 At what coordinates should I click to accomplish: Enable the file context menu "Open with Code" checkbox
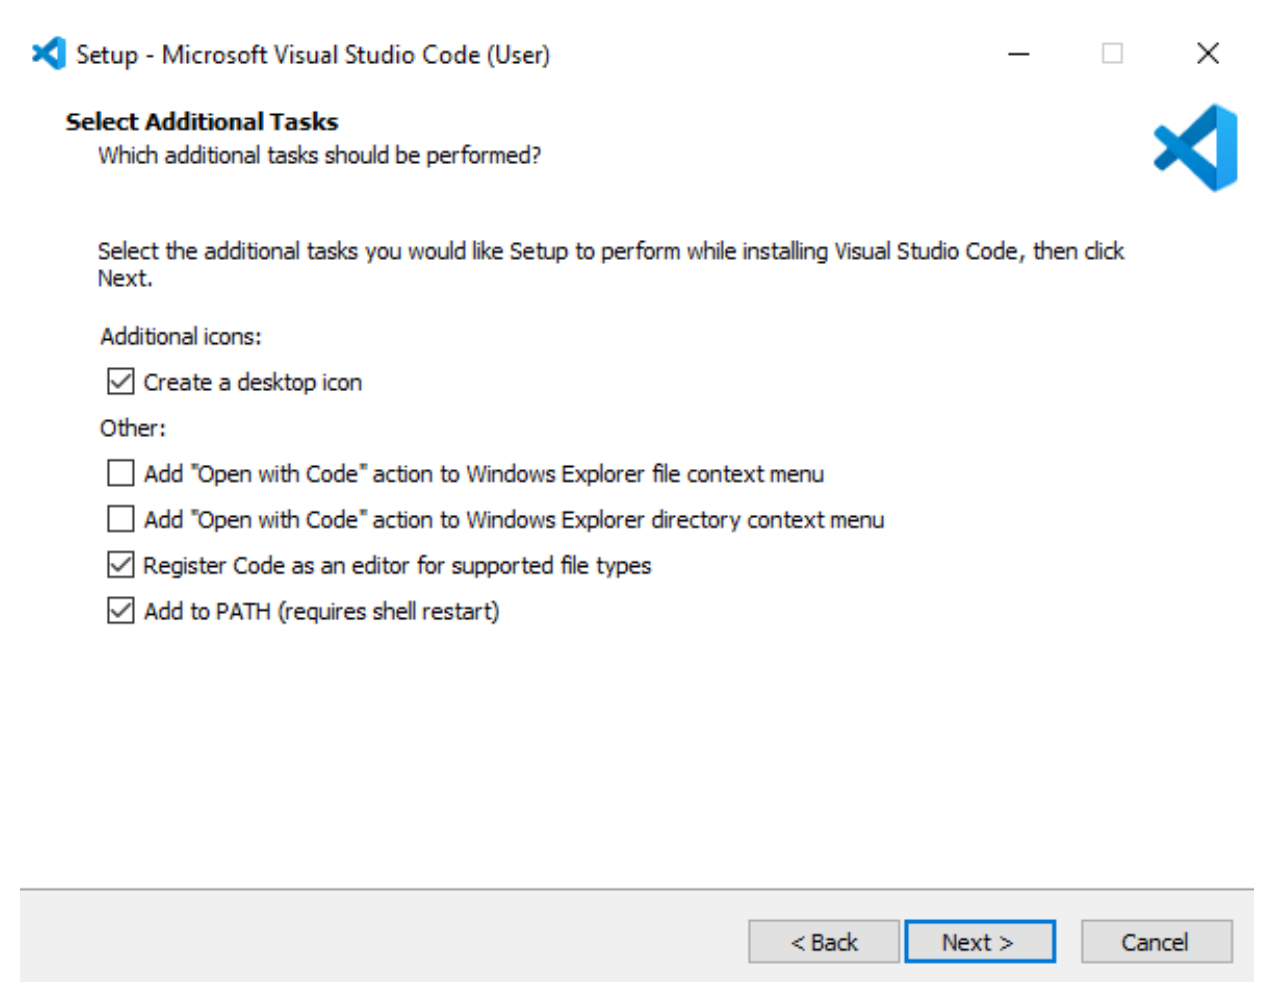click(121, 473)
